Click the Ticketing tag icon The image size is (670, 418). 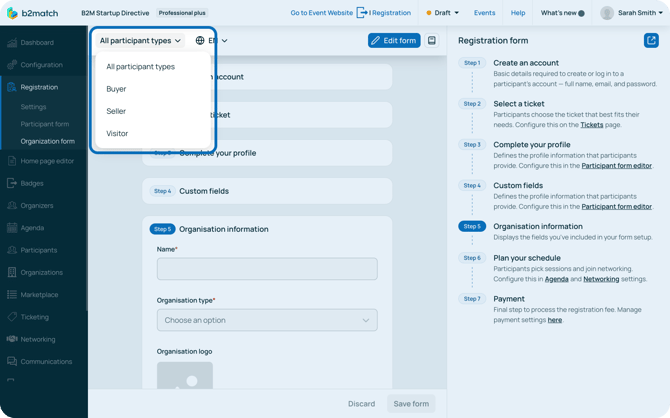click(x=12, y=317)
